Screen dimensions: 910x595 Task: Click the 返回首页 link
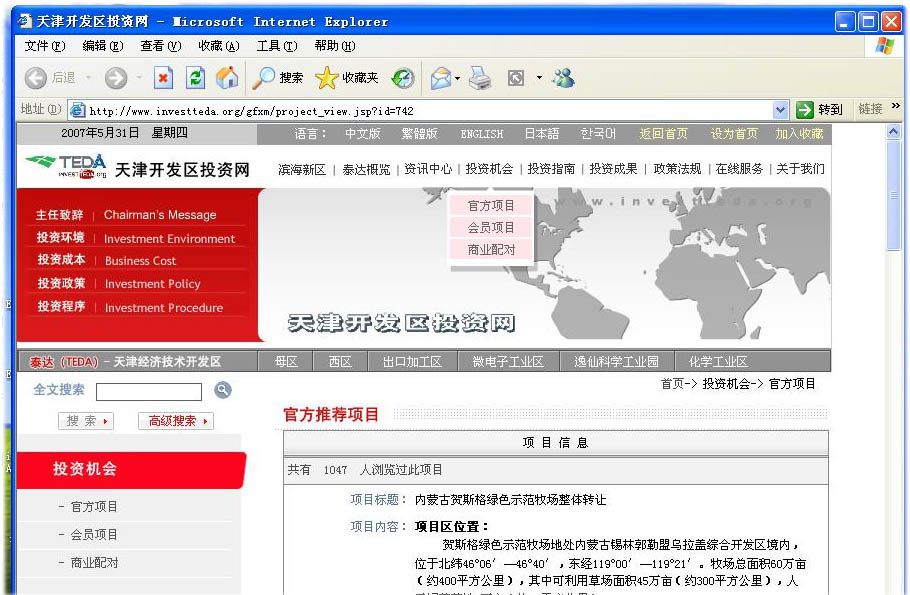[x=663, y=134]
